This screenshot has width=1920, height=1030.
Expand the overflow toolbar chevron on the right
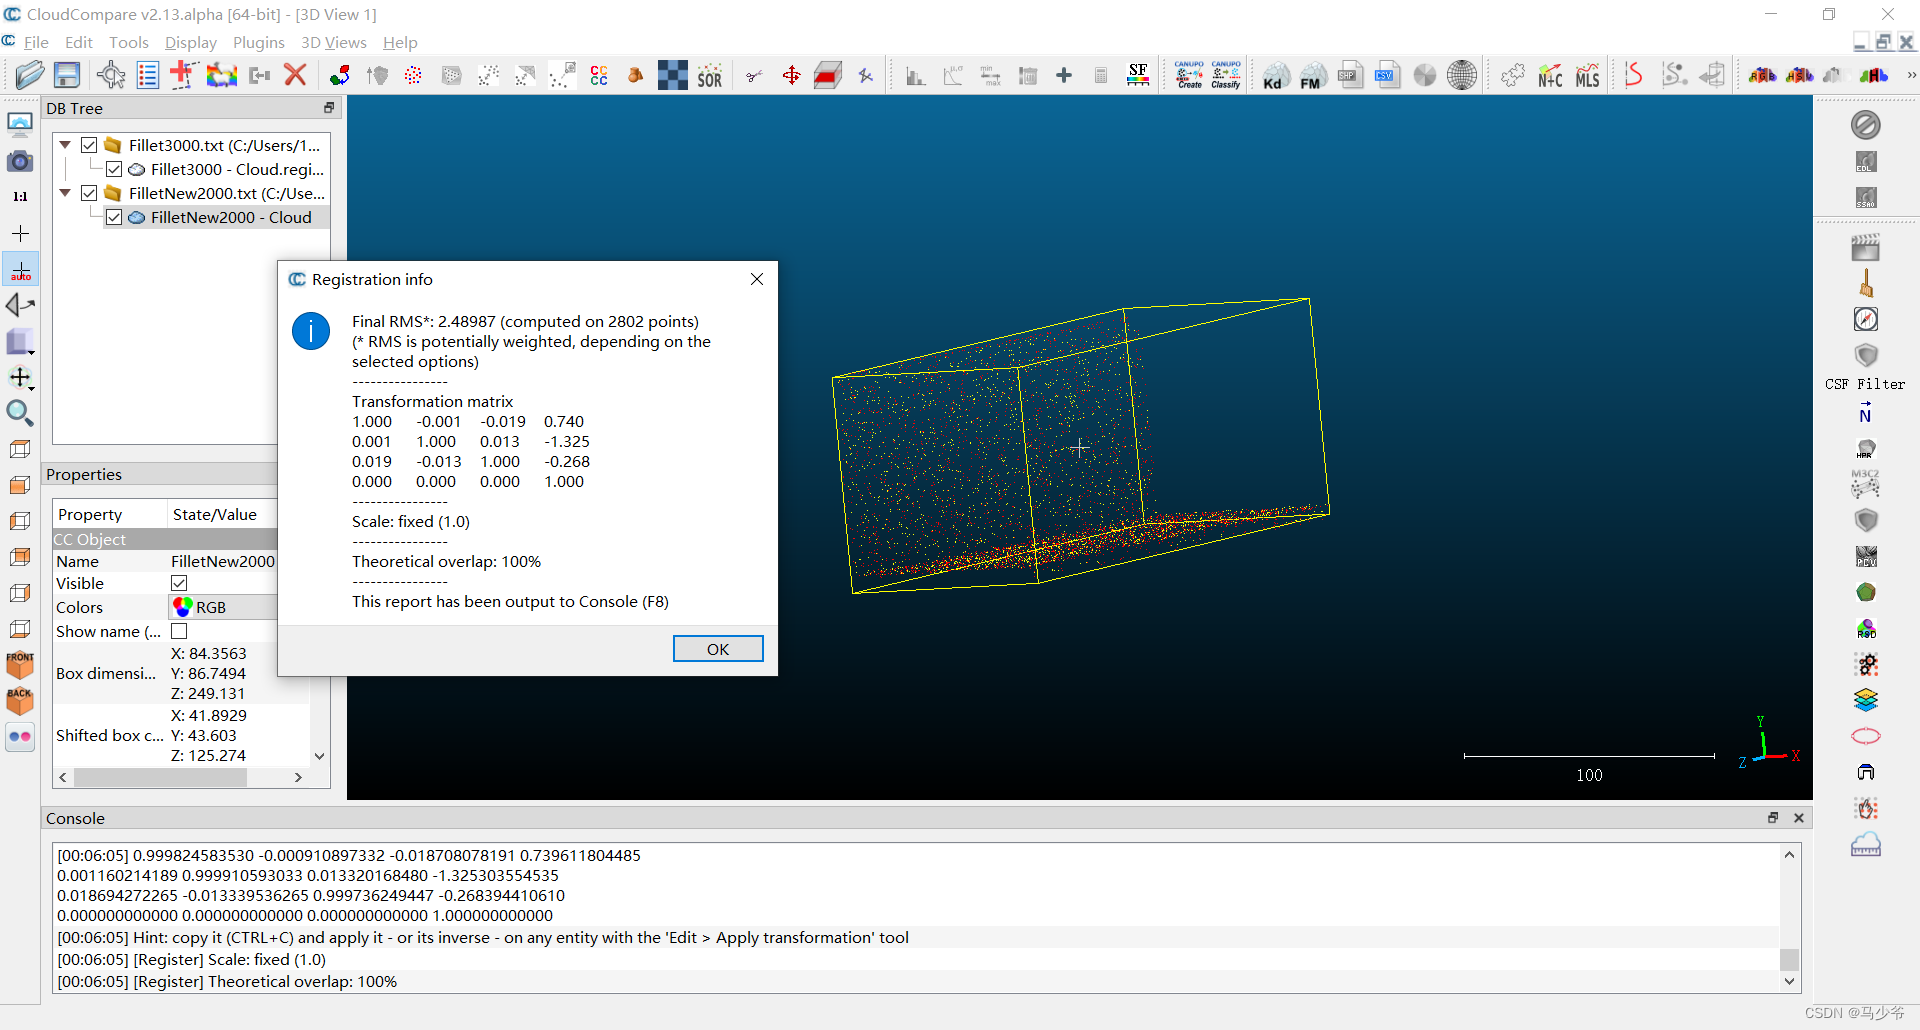pyautogui.click(x=1913, y=74)
